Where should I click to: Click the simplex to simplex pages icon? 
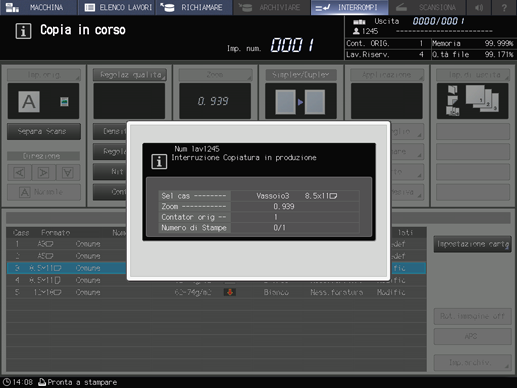(301, 102)
